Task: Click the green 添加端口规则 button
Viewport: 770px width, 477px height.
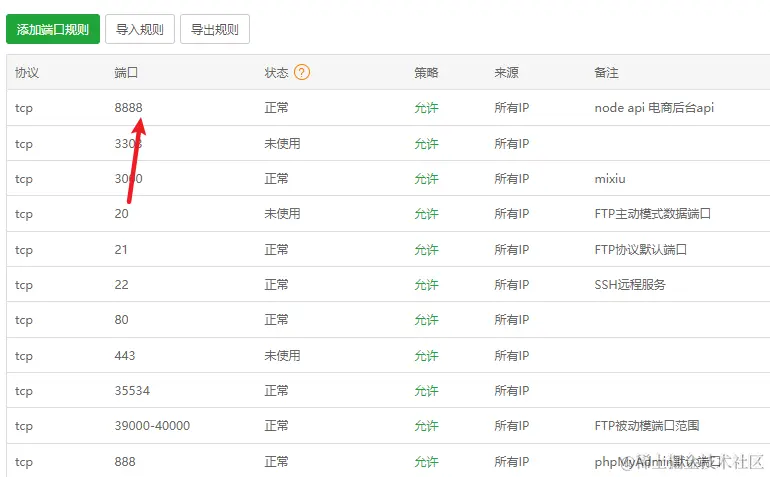Action: click(53, 29)
